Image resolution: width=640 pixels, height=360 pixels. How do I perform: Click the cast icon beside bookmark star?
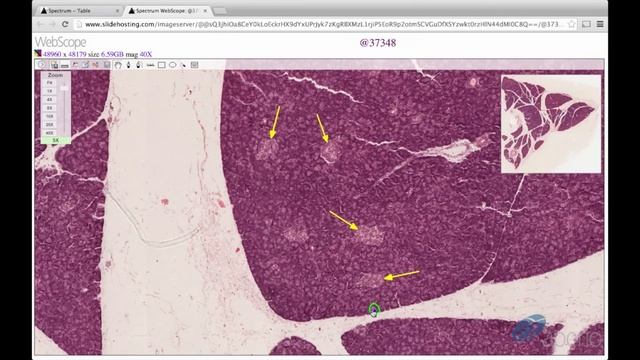(586, 24)
